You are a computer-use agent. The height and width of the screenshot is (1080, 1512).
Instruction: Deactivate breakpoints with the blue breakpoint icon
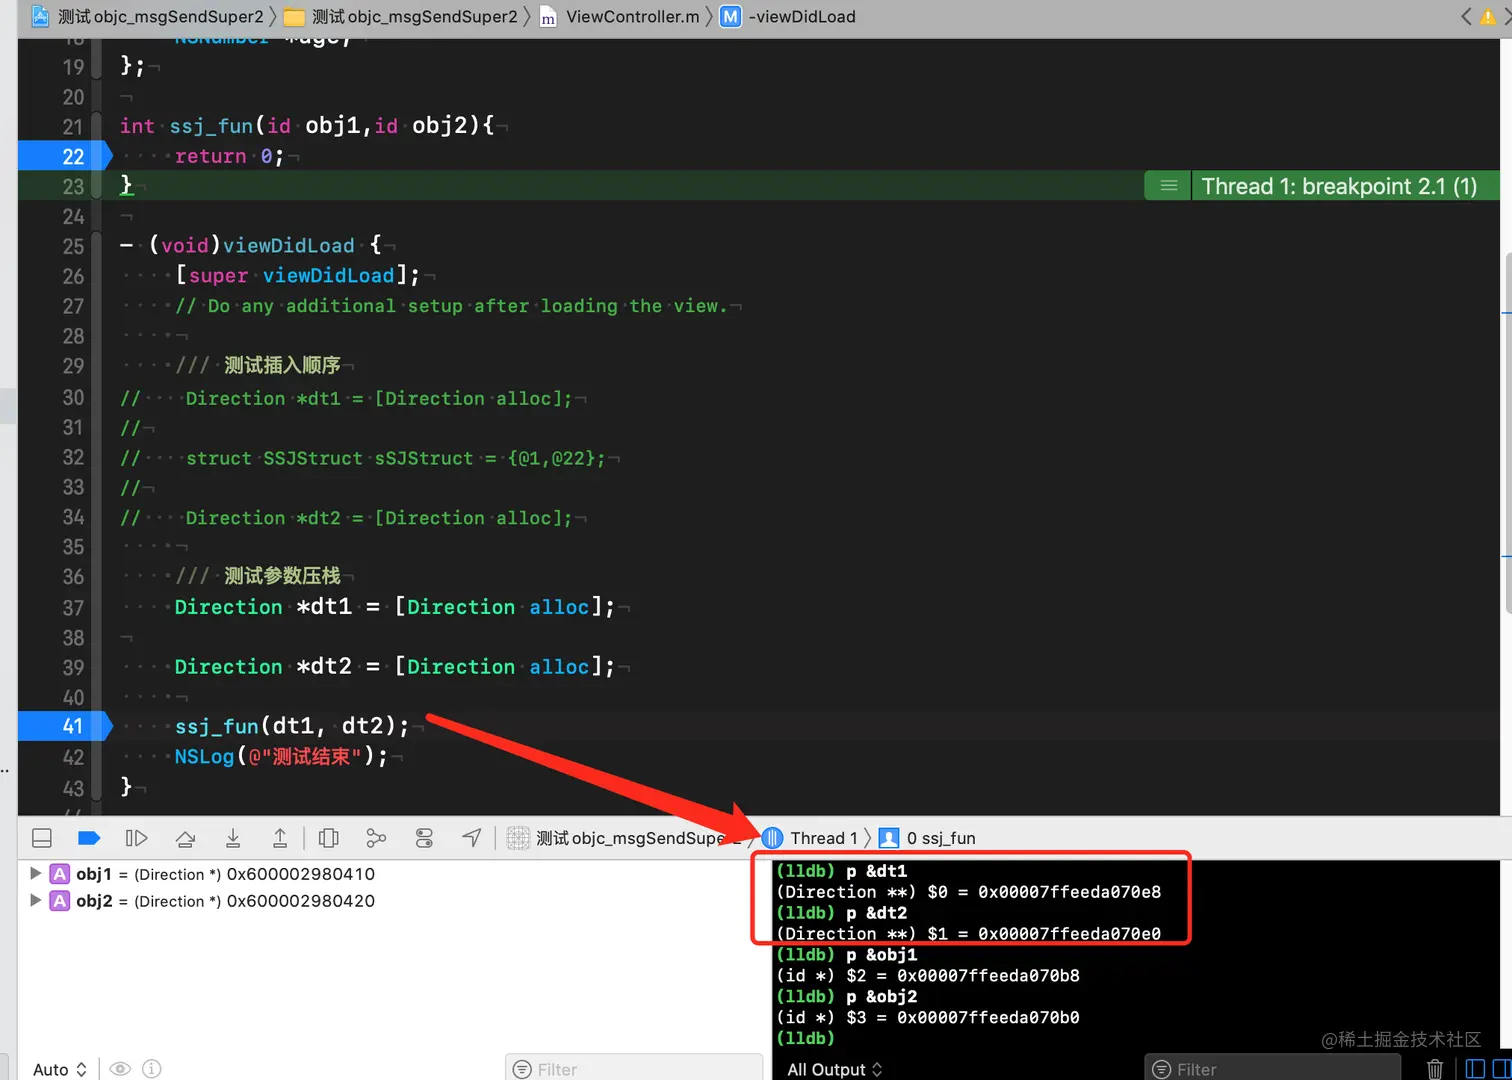[89, 838]
